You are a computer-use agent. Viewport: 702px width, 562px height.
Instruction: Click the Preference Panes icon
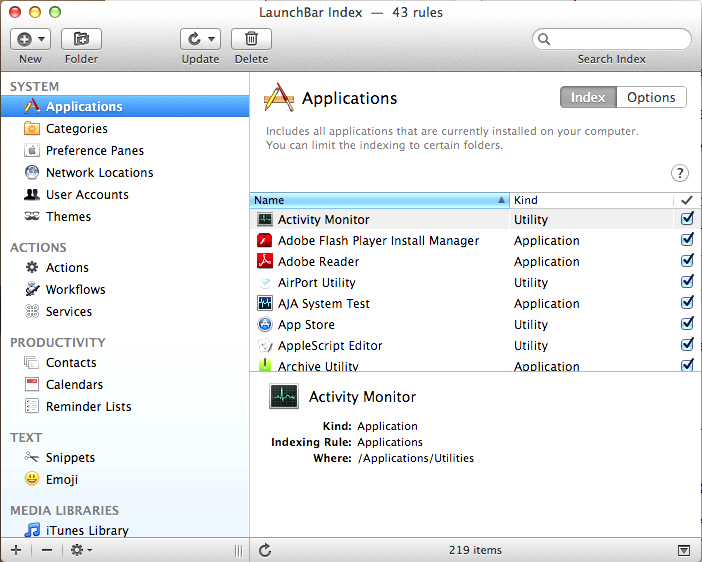[32, 150]
